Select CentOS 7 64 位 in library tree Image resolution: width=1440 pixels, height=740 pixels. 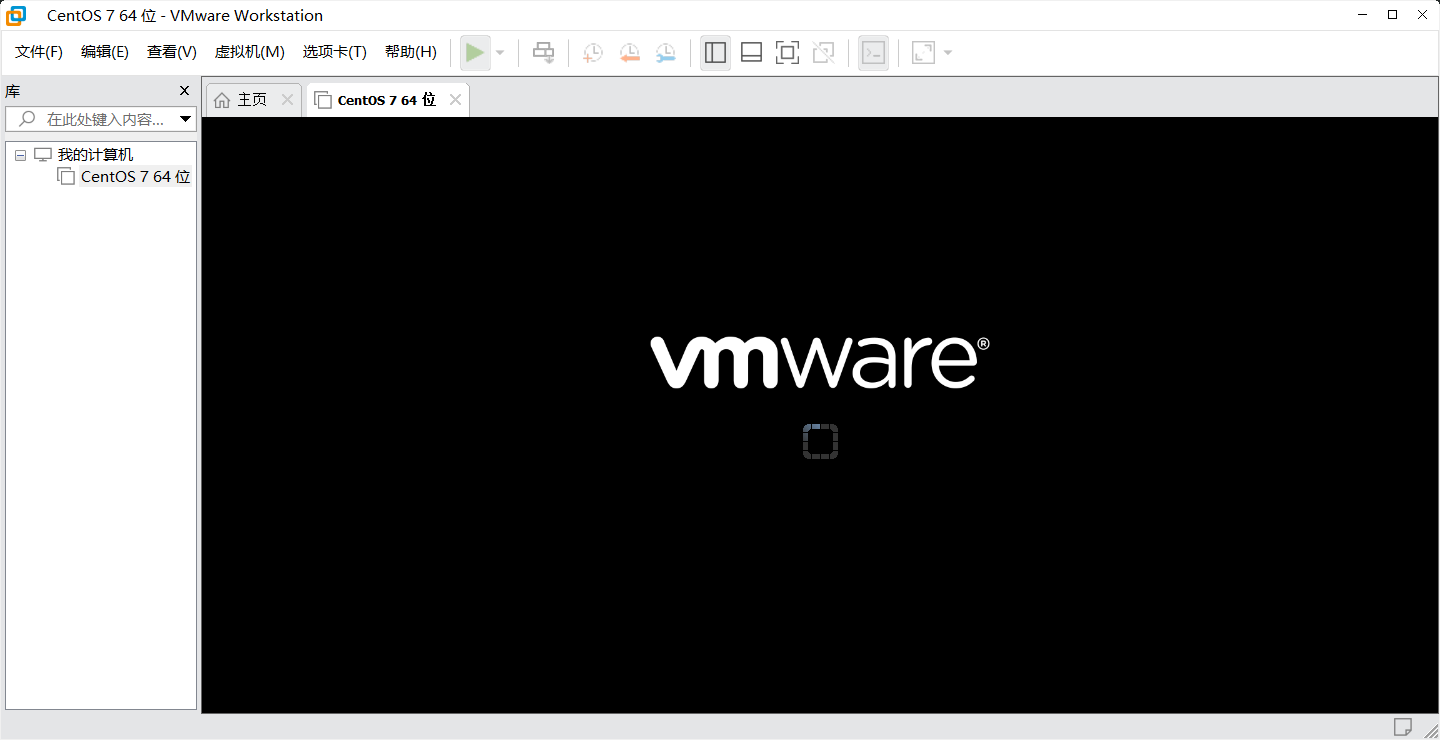point(135,177)
